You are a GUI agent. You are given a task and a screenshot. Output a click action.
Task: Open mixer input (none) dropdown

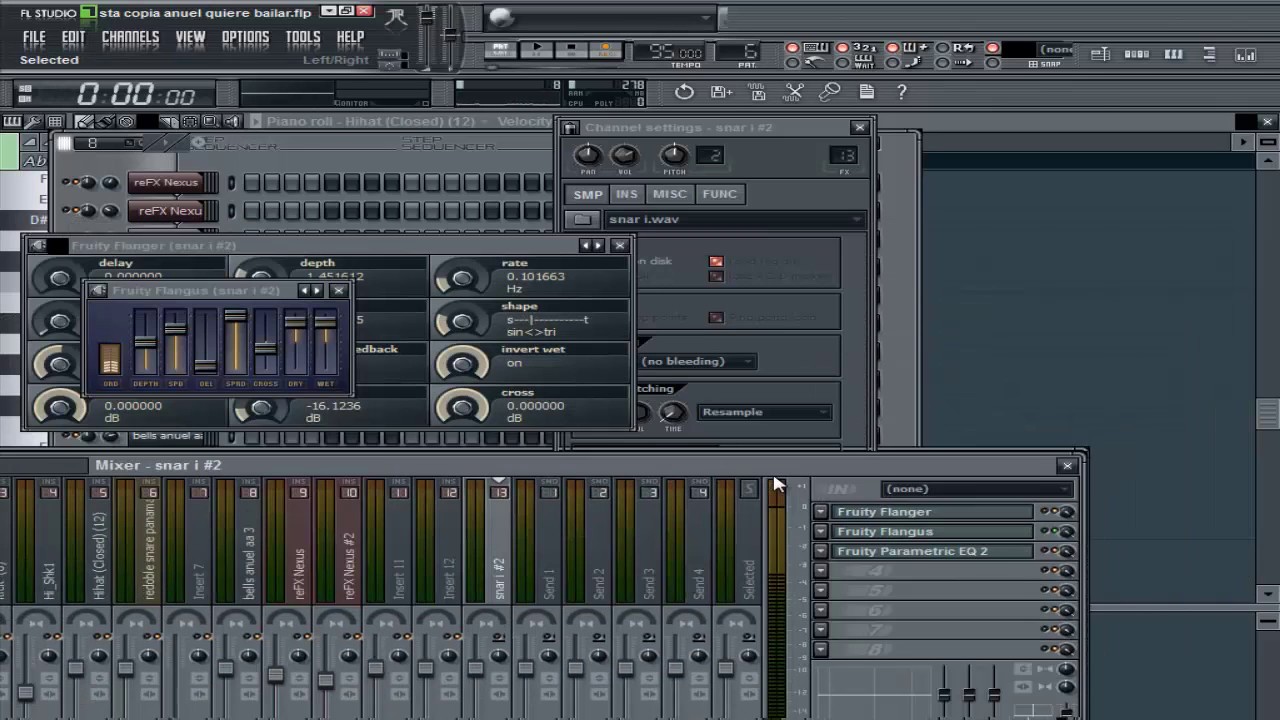click(x=978, y=489)
